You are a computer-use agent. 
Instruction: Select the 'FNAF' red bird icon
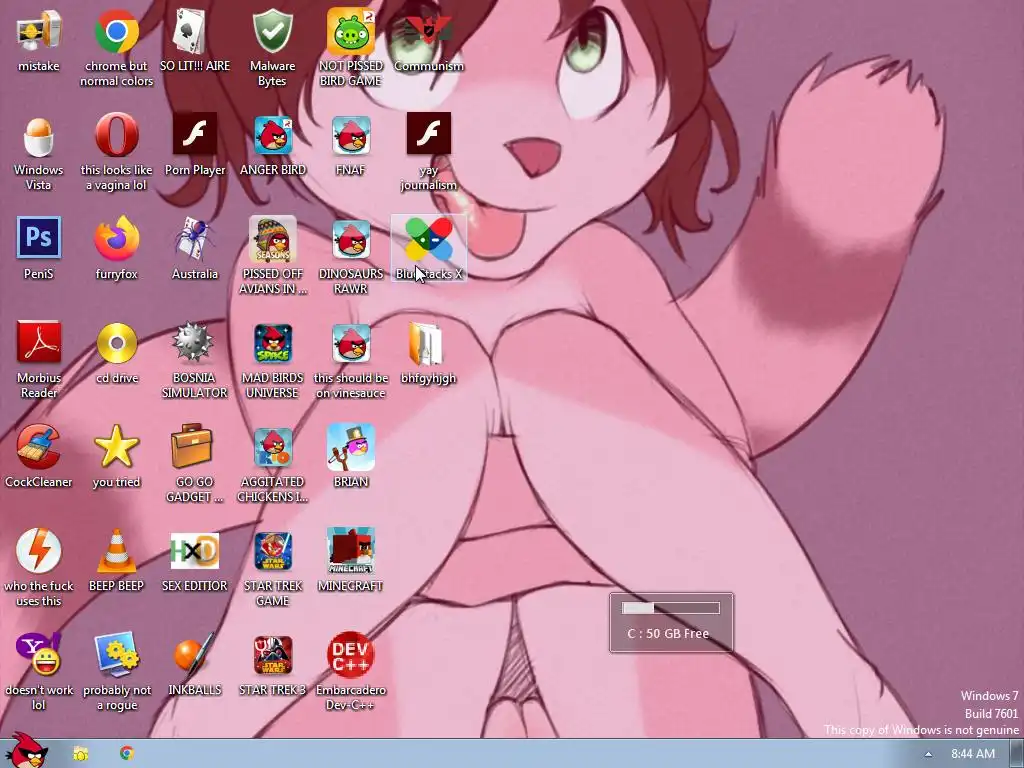(351, 135)
